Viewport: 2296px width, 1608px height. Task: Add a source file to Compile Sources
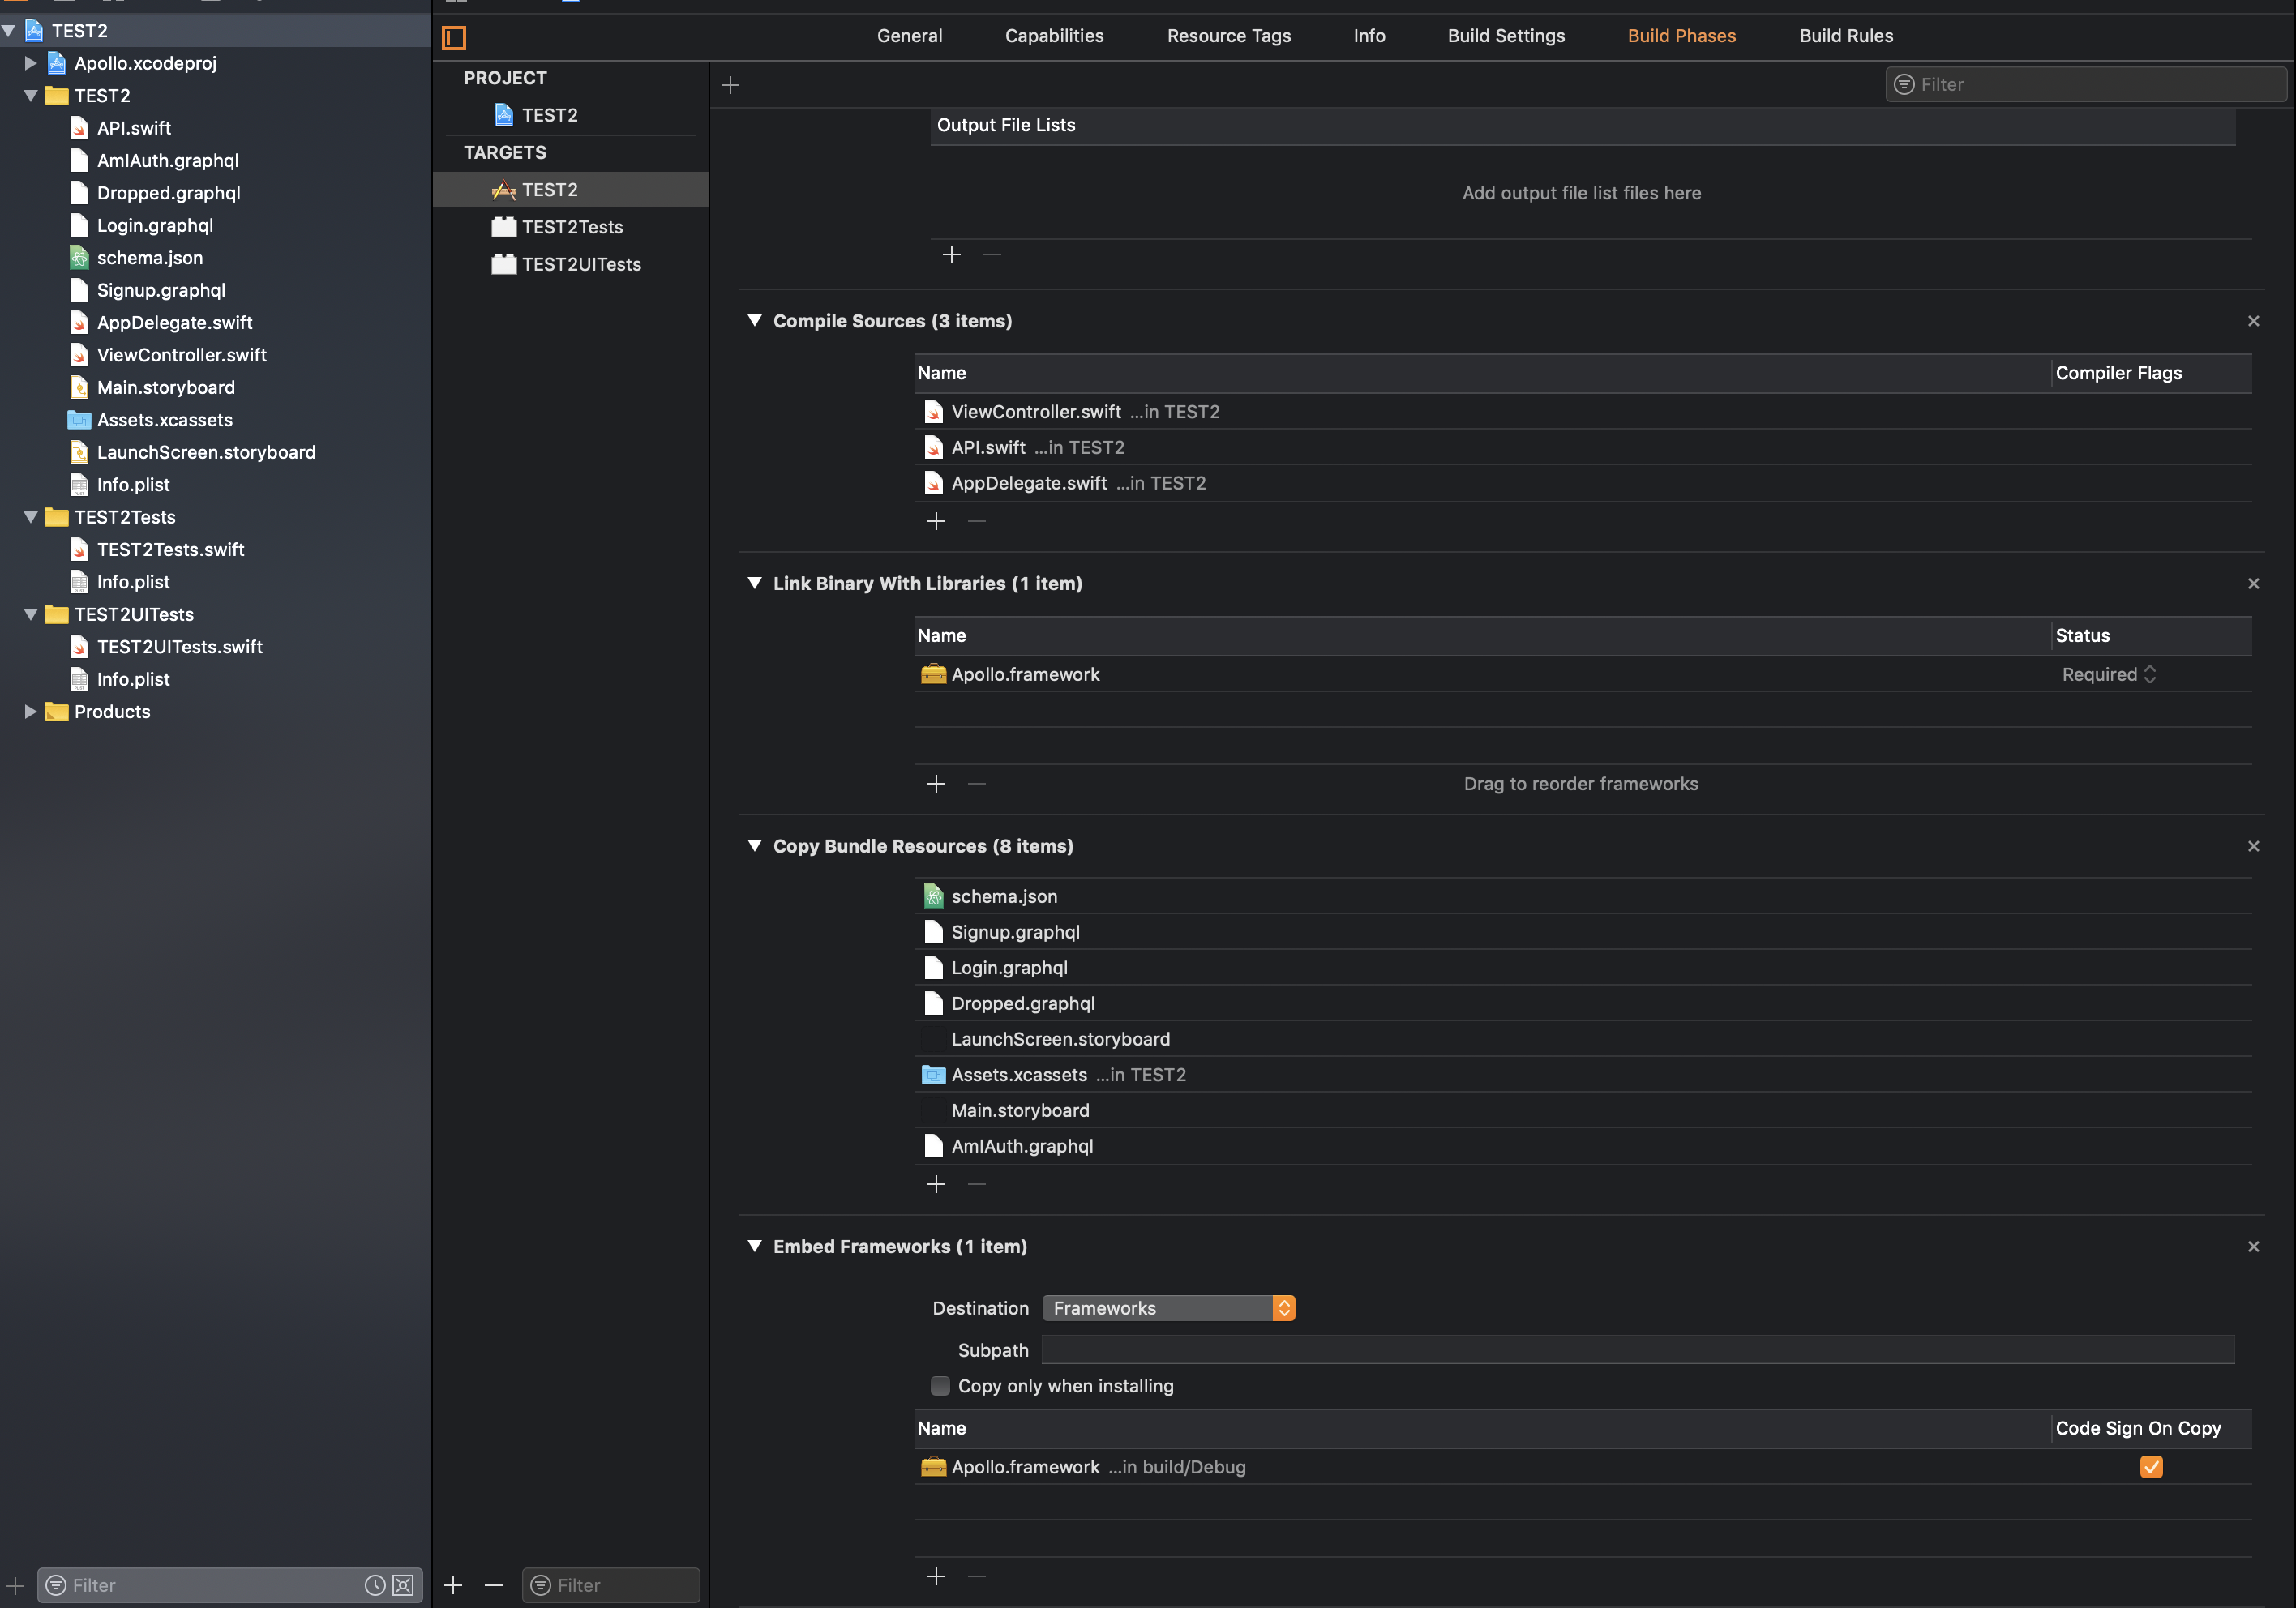pyautogui.click(x=936, y=521)
